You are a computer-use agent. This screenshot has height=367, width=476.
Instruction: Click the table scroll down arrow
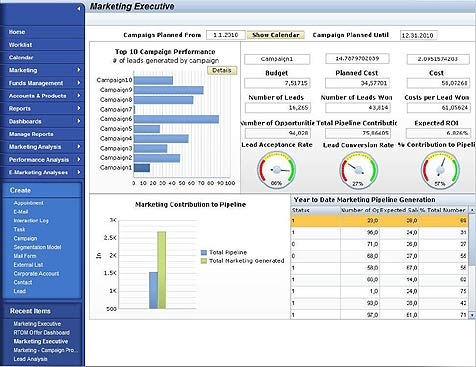pyautogui.click(x=472, y=315)
